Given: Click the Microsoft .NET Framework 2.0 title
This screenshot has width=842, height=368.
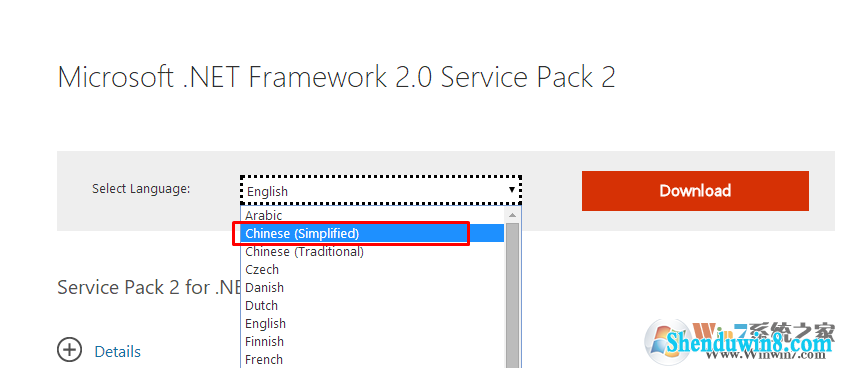Looking at the screenshot, I should tap(336, 77).
